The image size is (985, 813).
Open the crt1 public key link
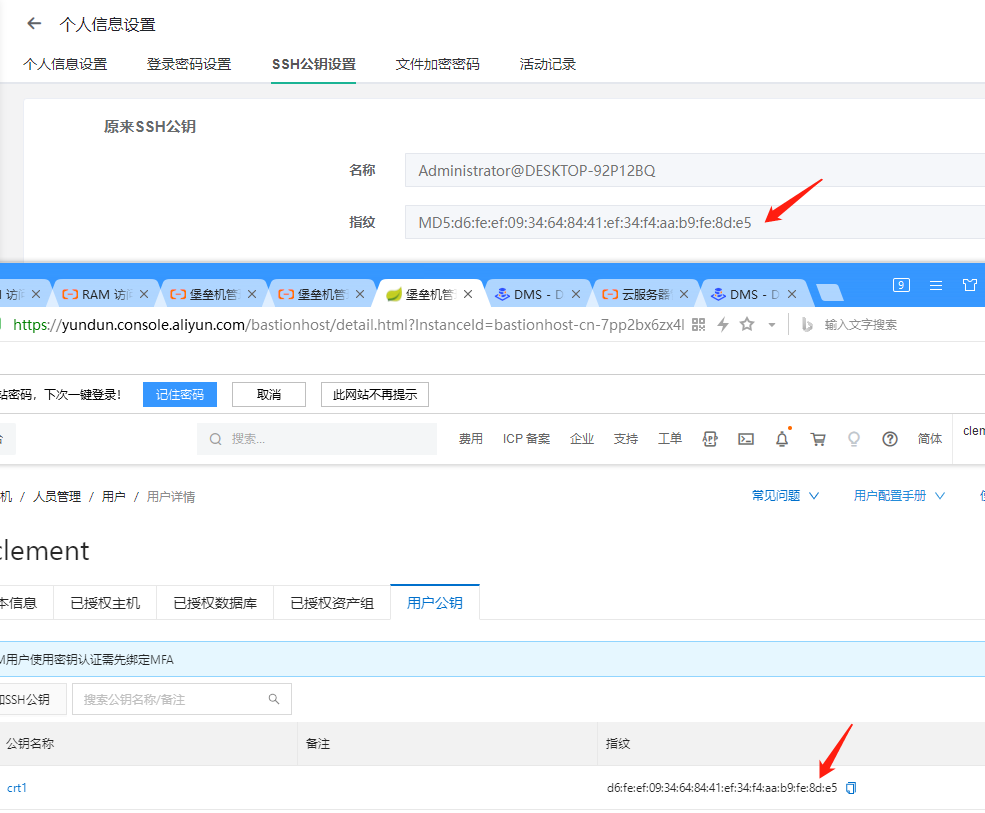(17, 788)
